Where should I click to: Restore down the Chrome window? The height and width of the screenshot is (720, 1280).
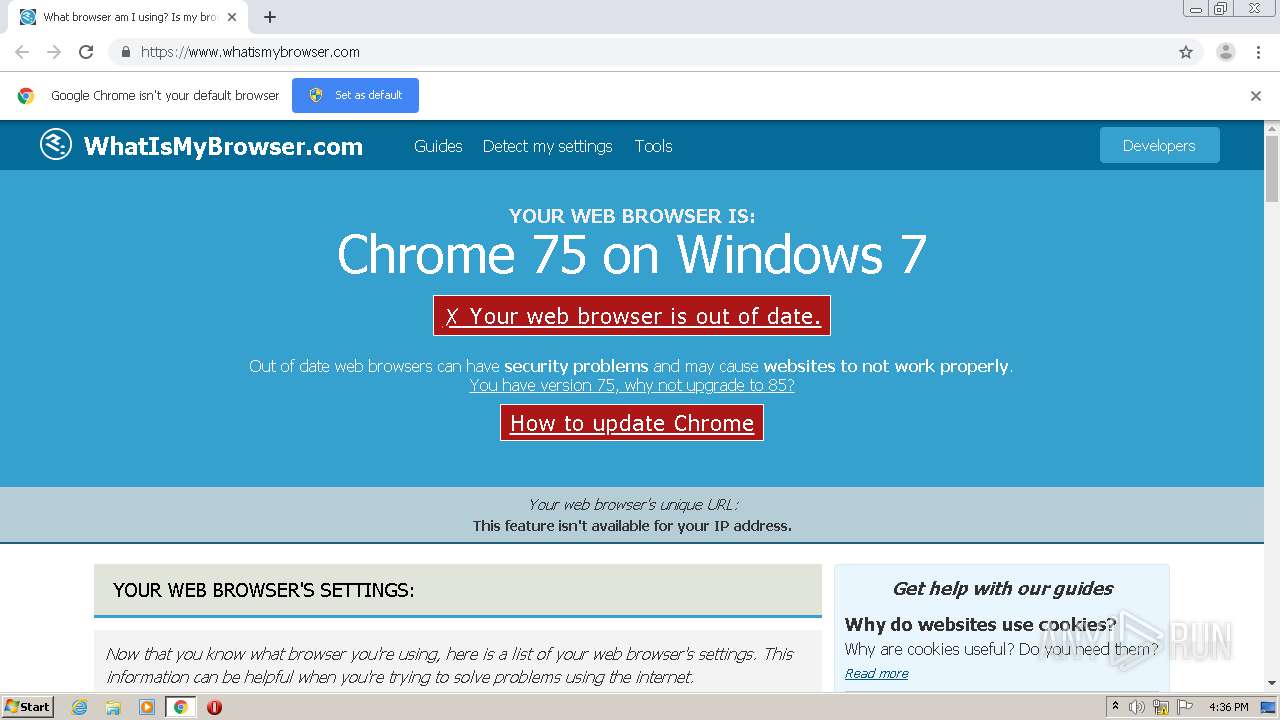pos(1220,8)
